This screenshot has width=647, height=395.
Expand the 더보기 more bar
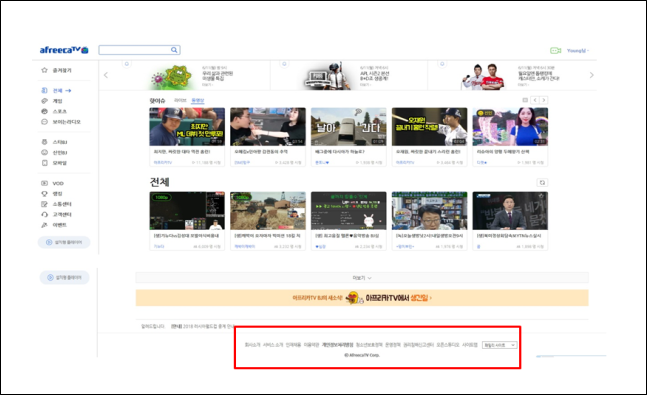(x=362, y=278)
